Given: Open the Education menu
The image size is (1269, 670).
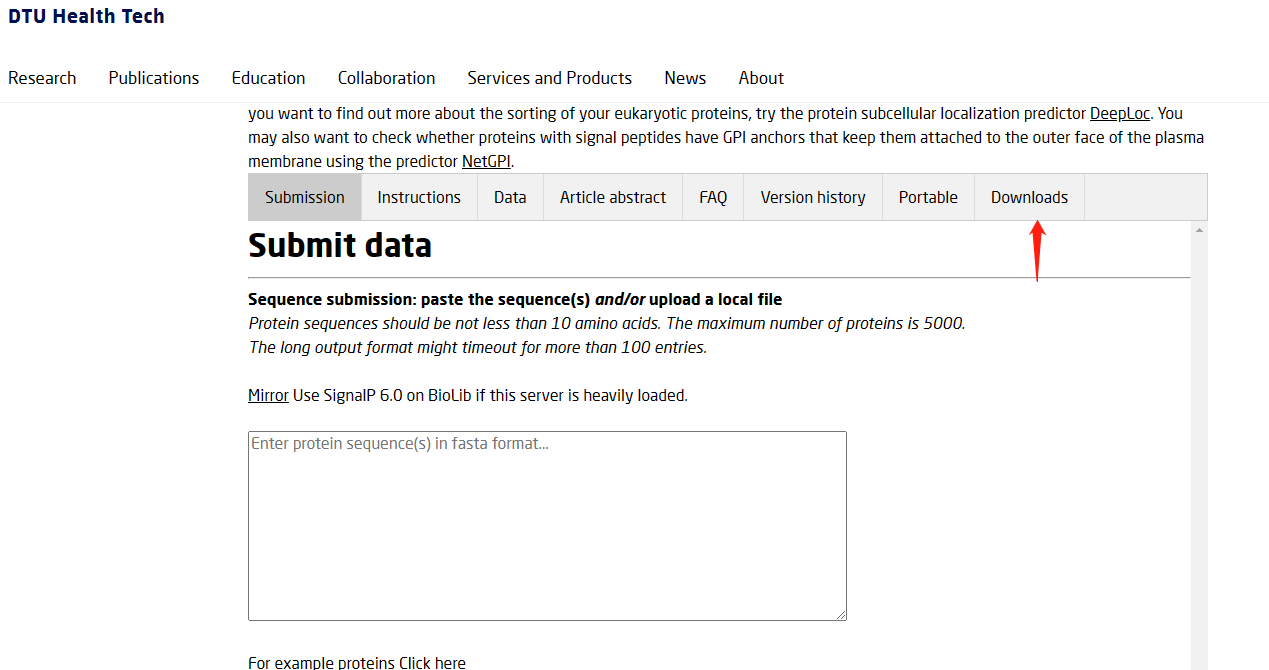Looking at the screenshot, I should pos(268,78).
